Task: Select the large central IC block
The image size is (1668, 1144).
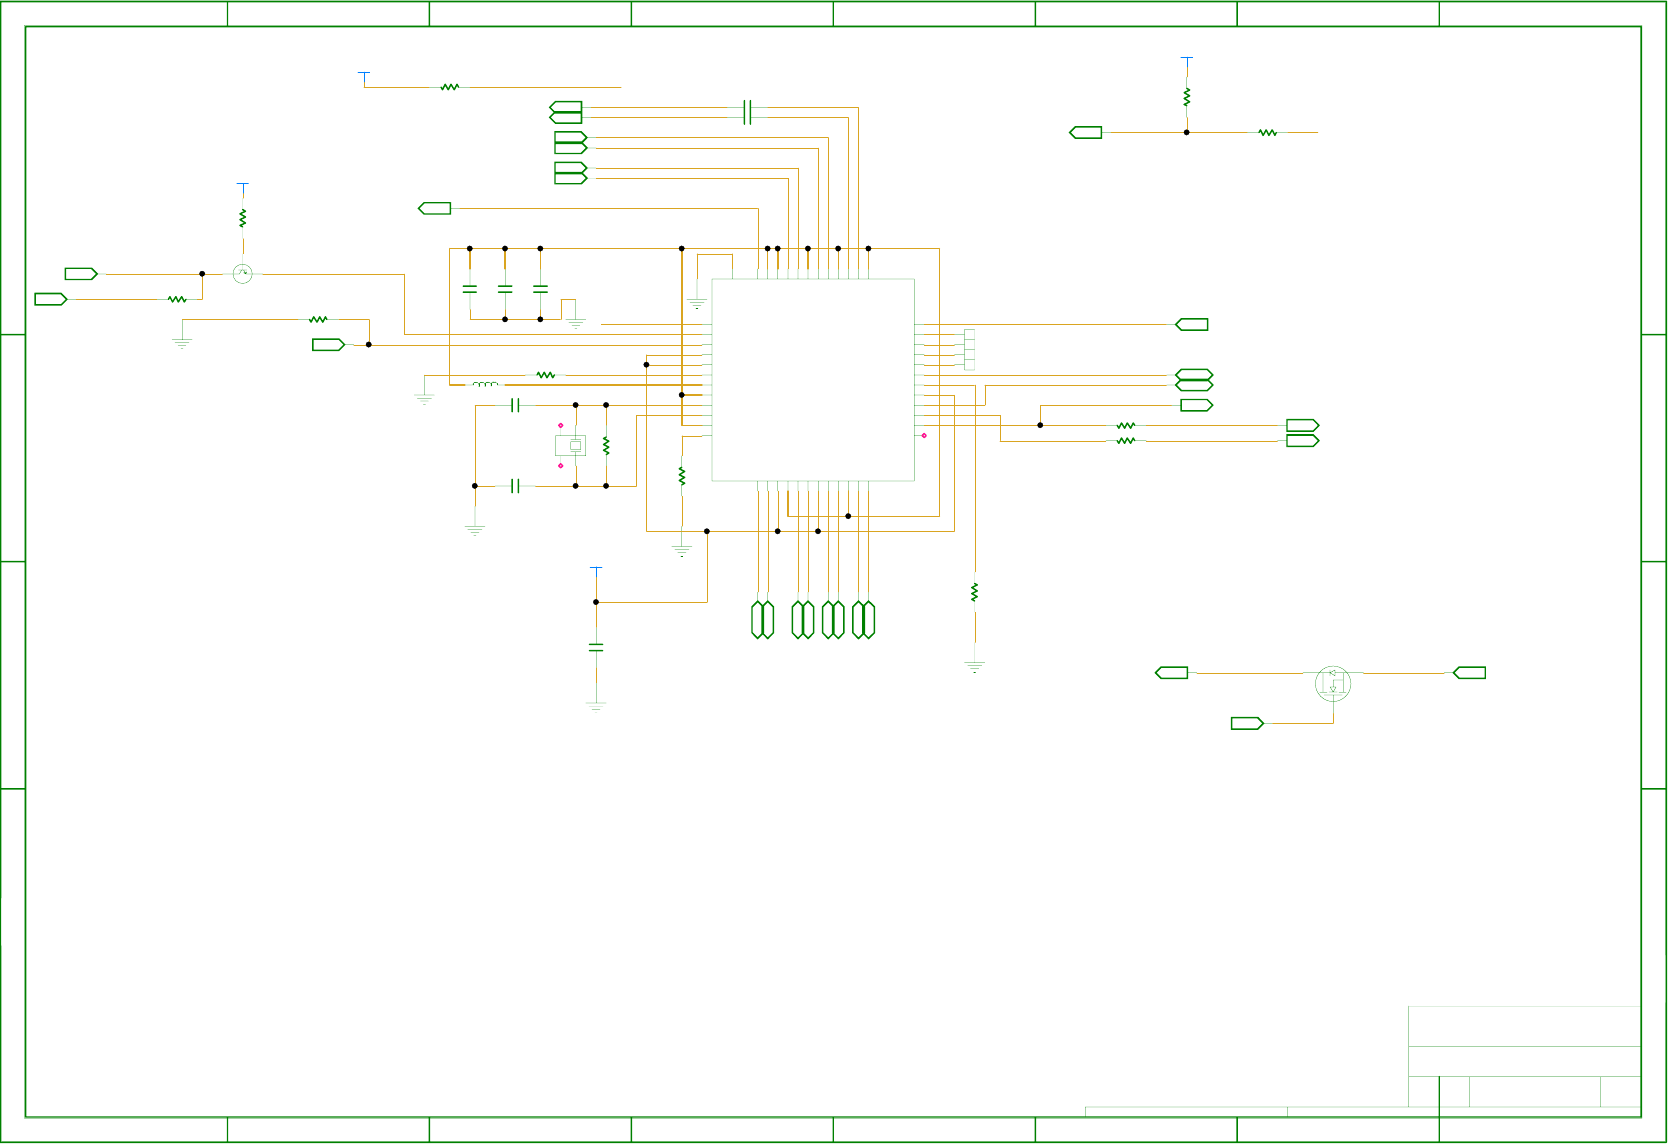Action: coord(813,380)
